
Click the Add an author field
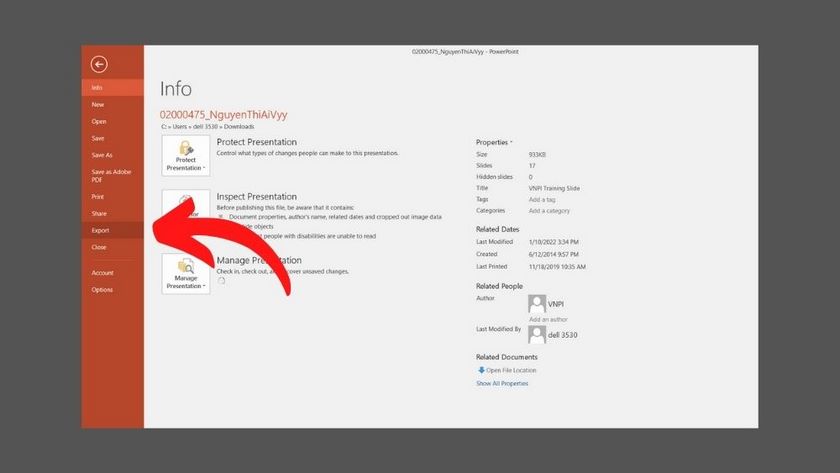point(548,319)
